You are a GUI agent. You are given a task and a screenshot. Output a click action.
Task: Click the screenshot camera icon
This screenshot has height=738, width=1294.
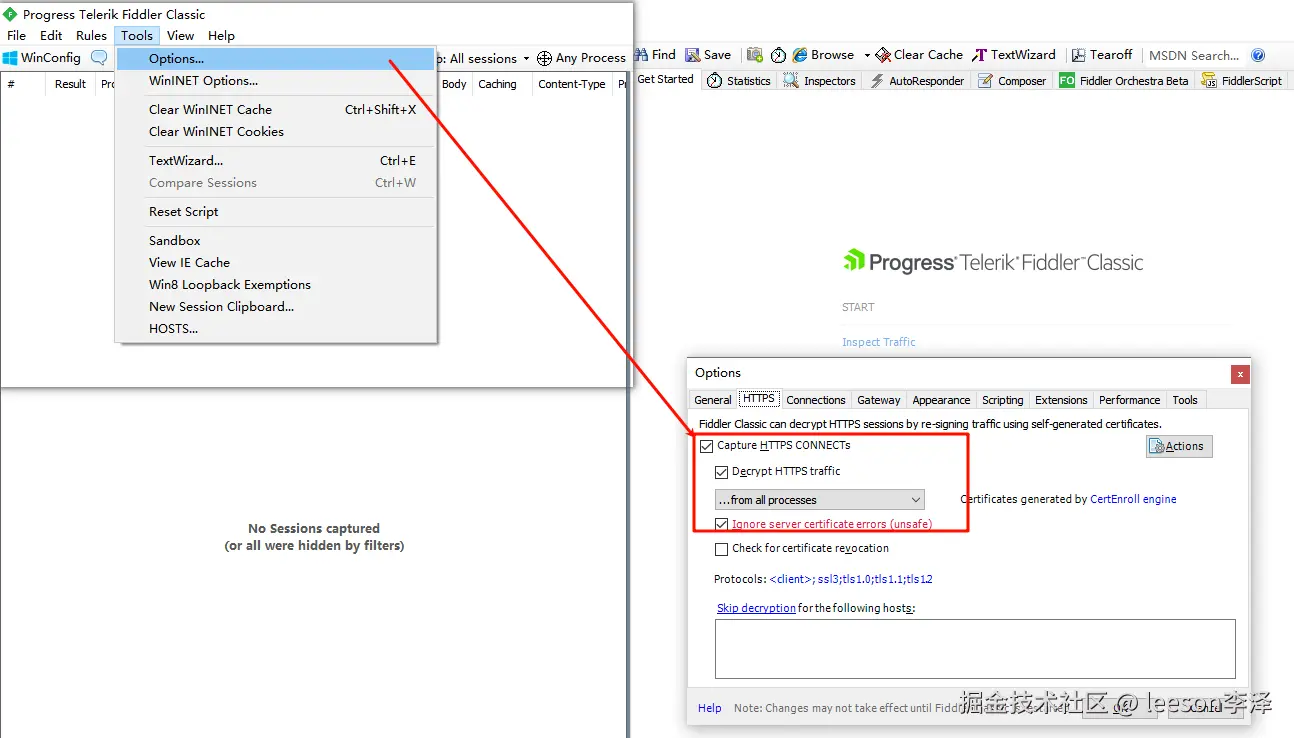tap(755, 55)
